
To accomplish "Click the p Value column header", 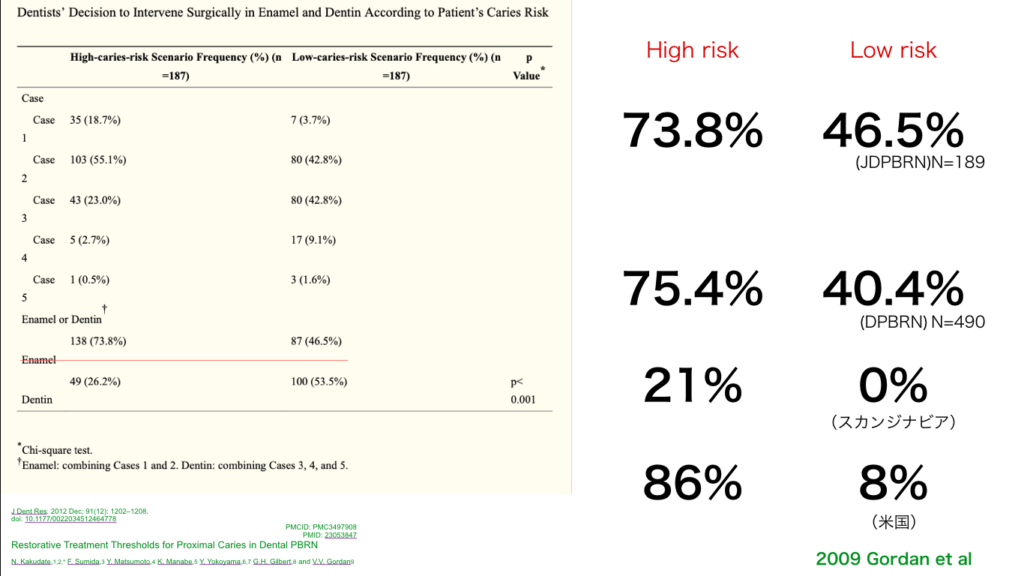I will click(528, 67).
